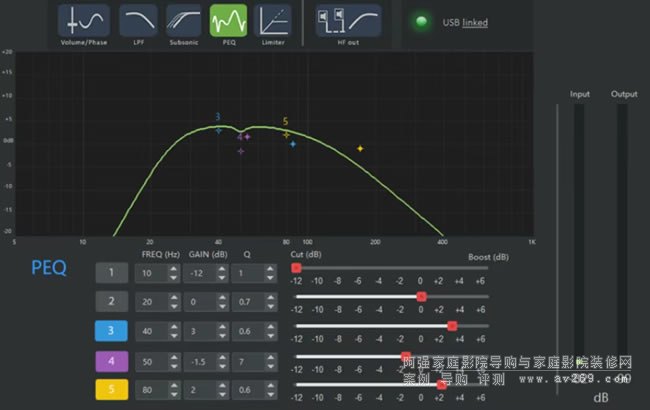Image resolution: width=650 pixels, height=410 pixels.
Task: Open the Limiter settings
Action: 272,20
